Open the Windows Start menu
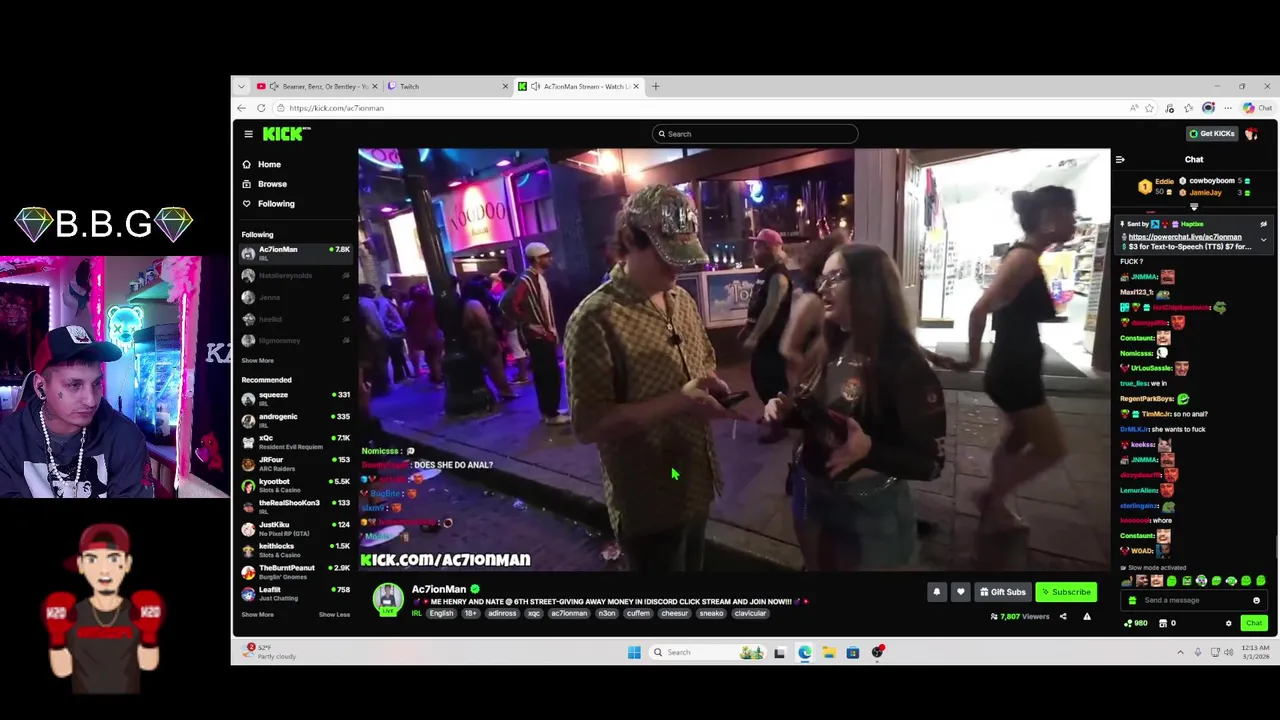 pyautogui.click(x=634, y=653)
